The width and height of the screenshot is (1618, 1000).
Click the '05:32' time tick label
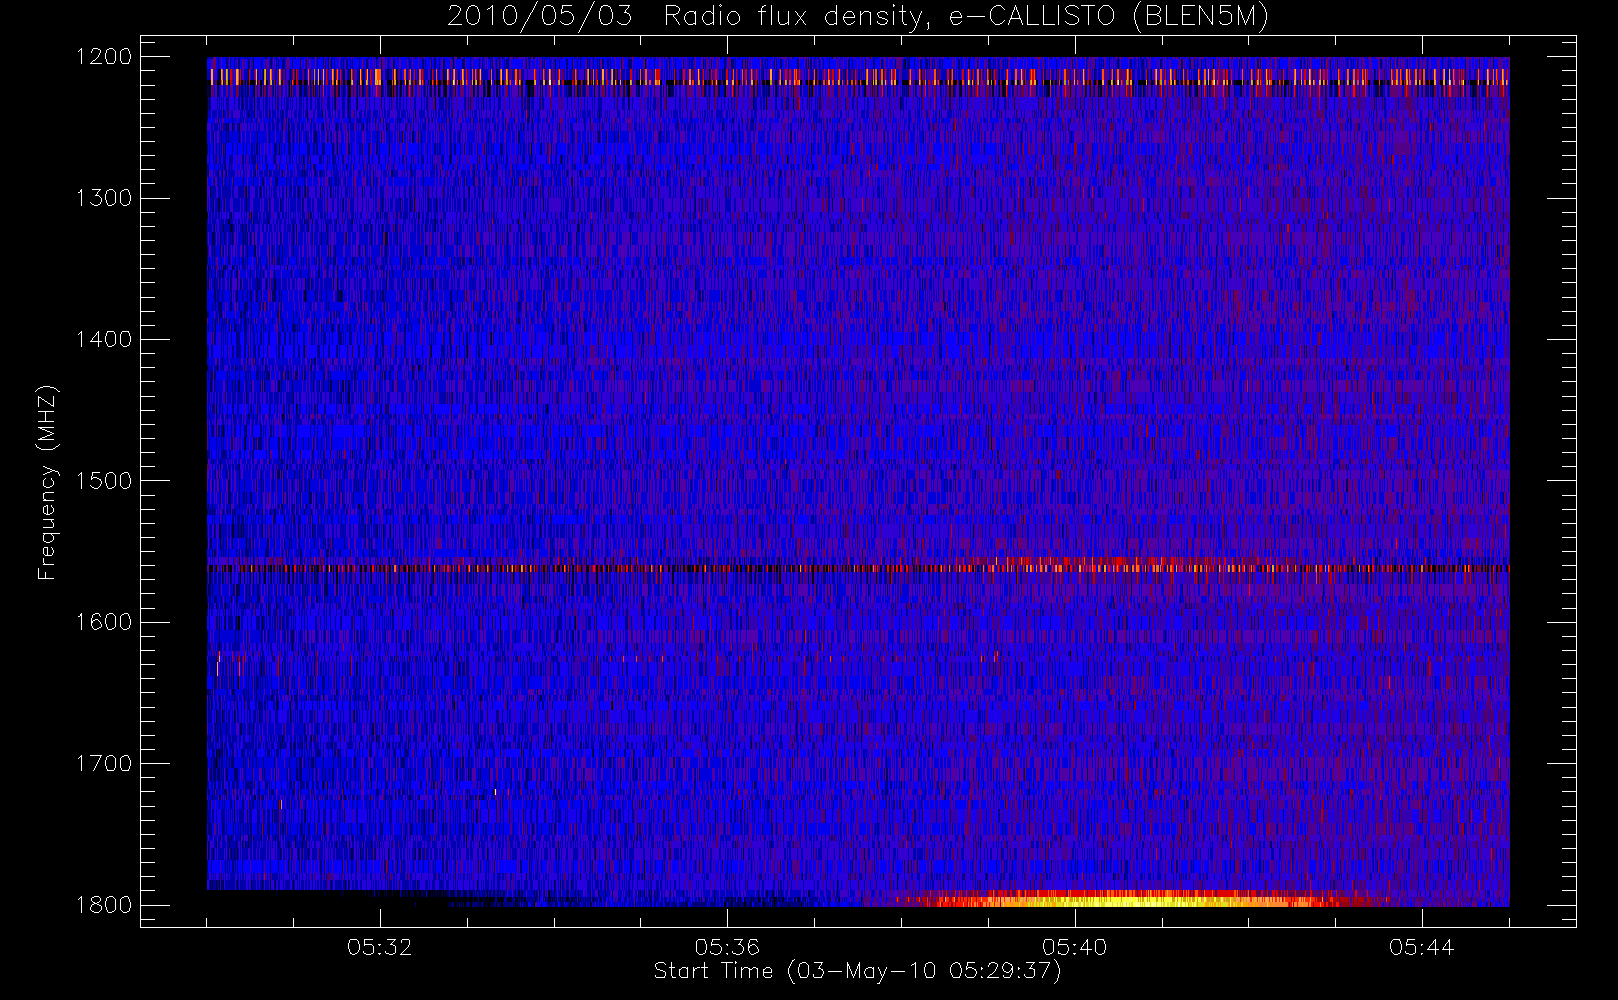pyautogui.click(x=380, y=947)
